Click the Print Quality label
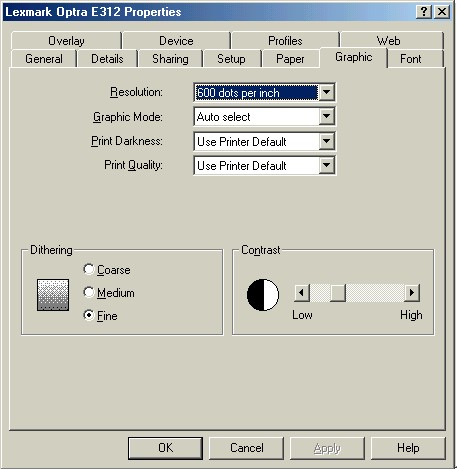The width and height of the screenshot is (457, 469). 134,165
